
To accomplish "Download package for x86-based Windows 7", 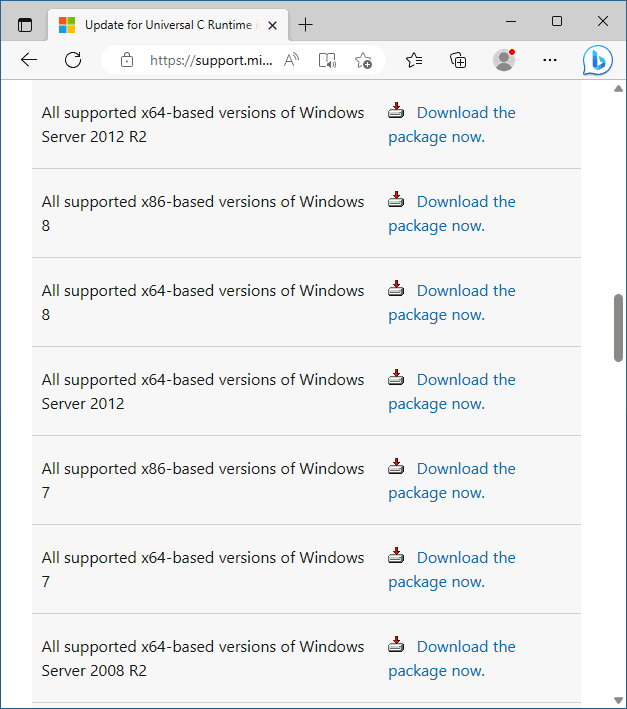I will [x=452, y=481].
